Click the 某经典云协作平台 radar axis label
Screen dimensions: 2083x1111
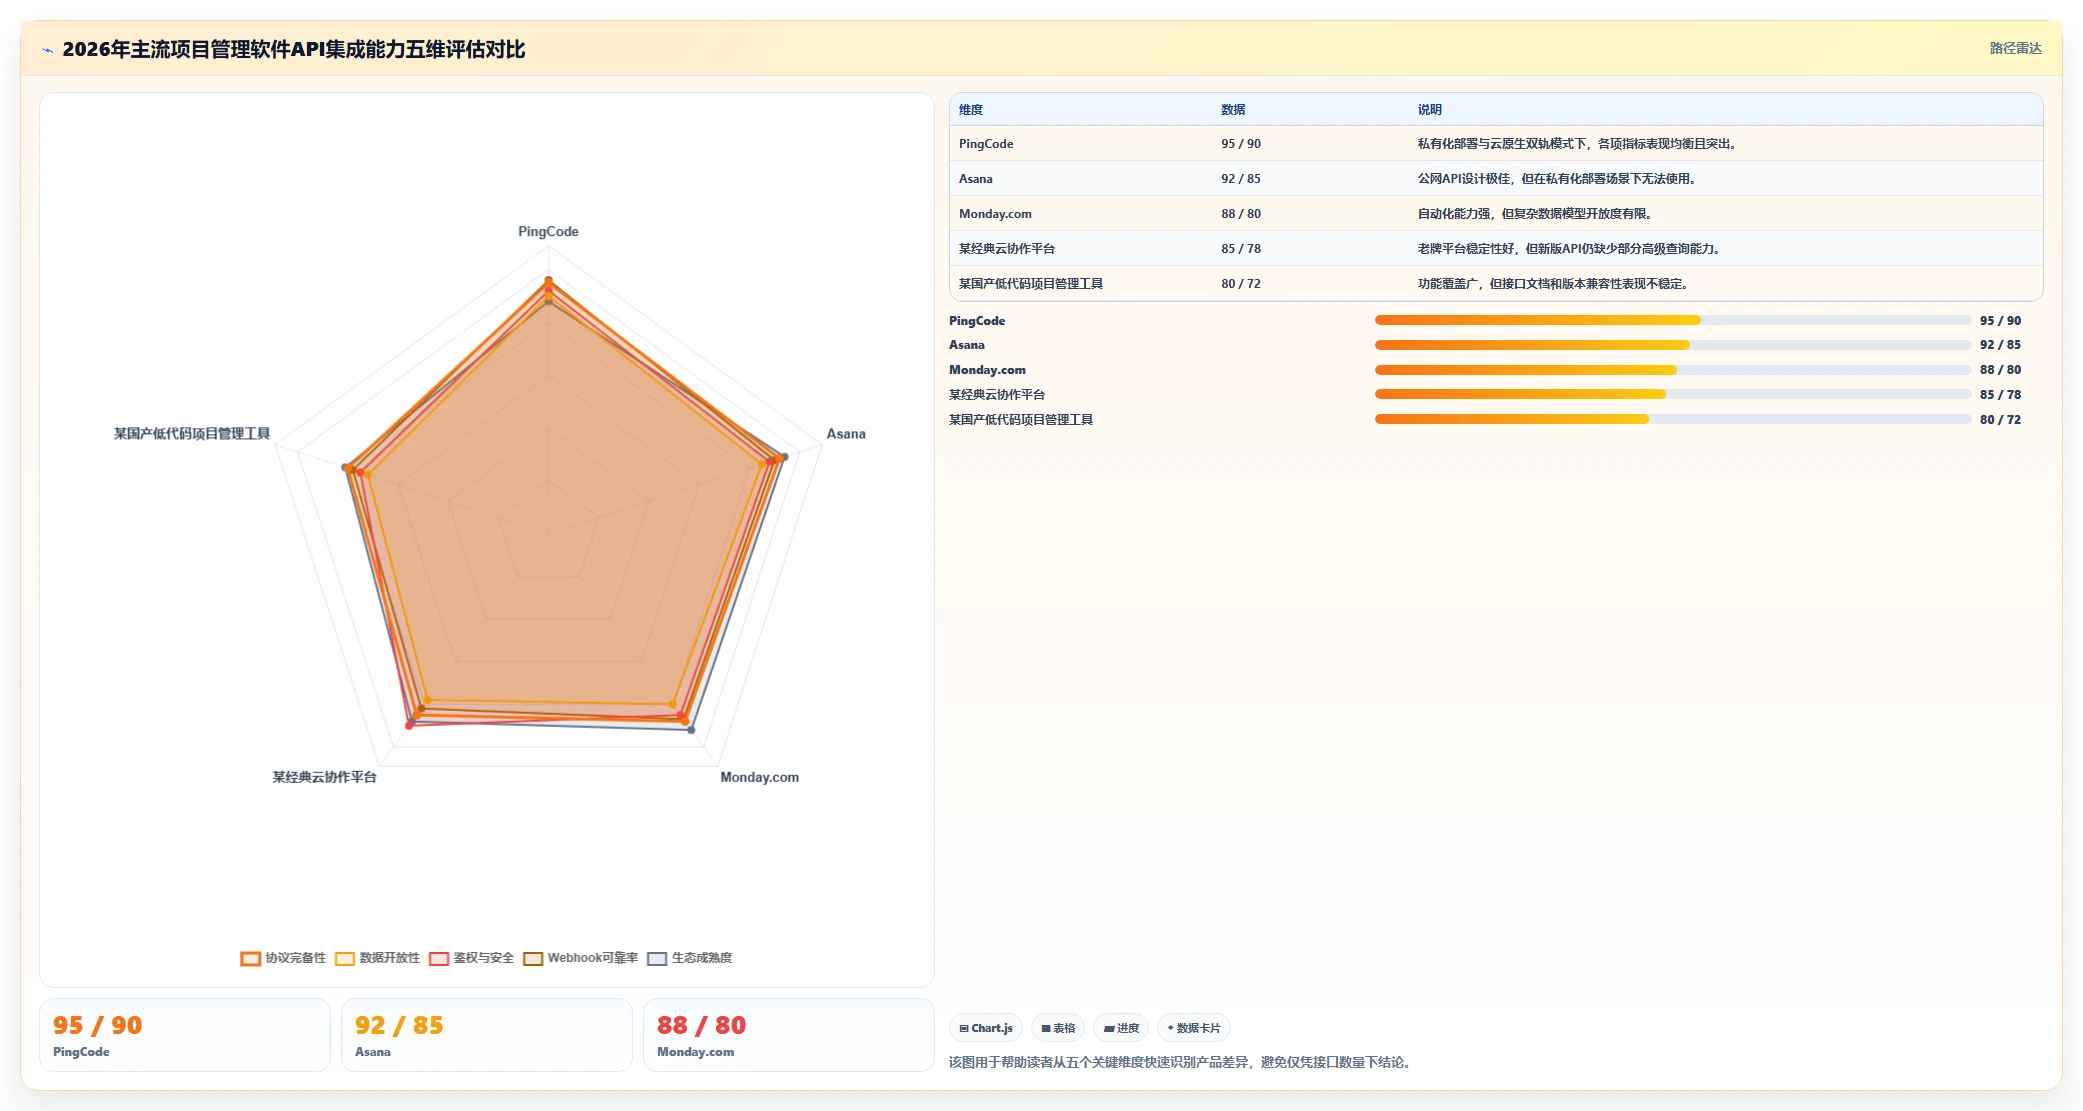pyautogui.click(x=325, y=778)
